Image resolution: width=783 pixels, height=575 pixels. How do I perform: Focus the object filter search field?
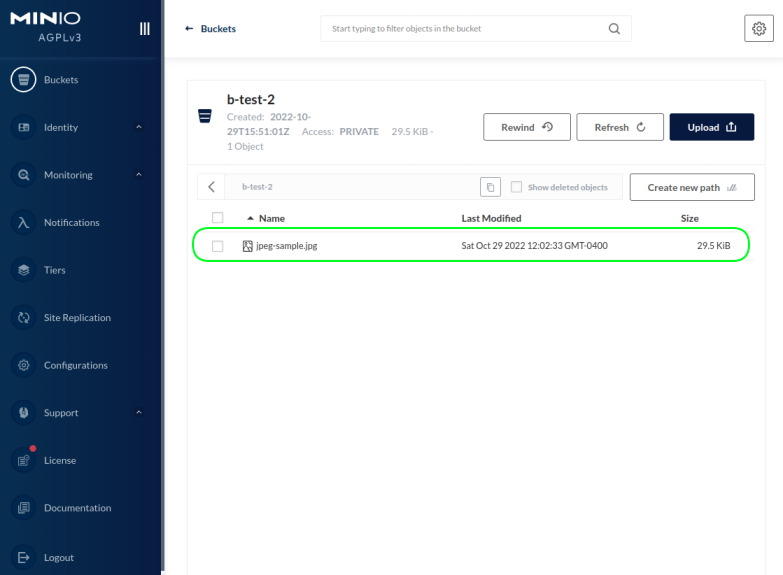465,29
